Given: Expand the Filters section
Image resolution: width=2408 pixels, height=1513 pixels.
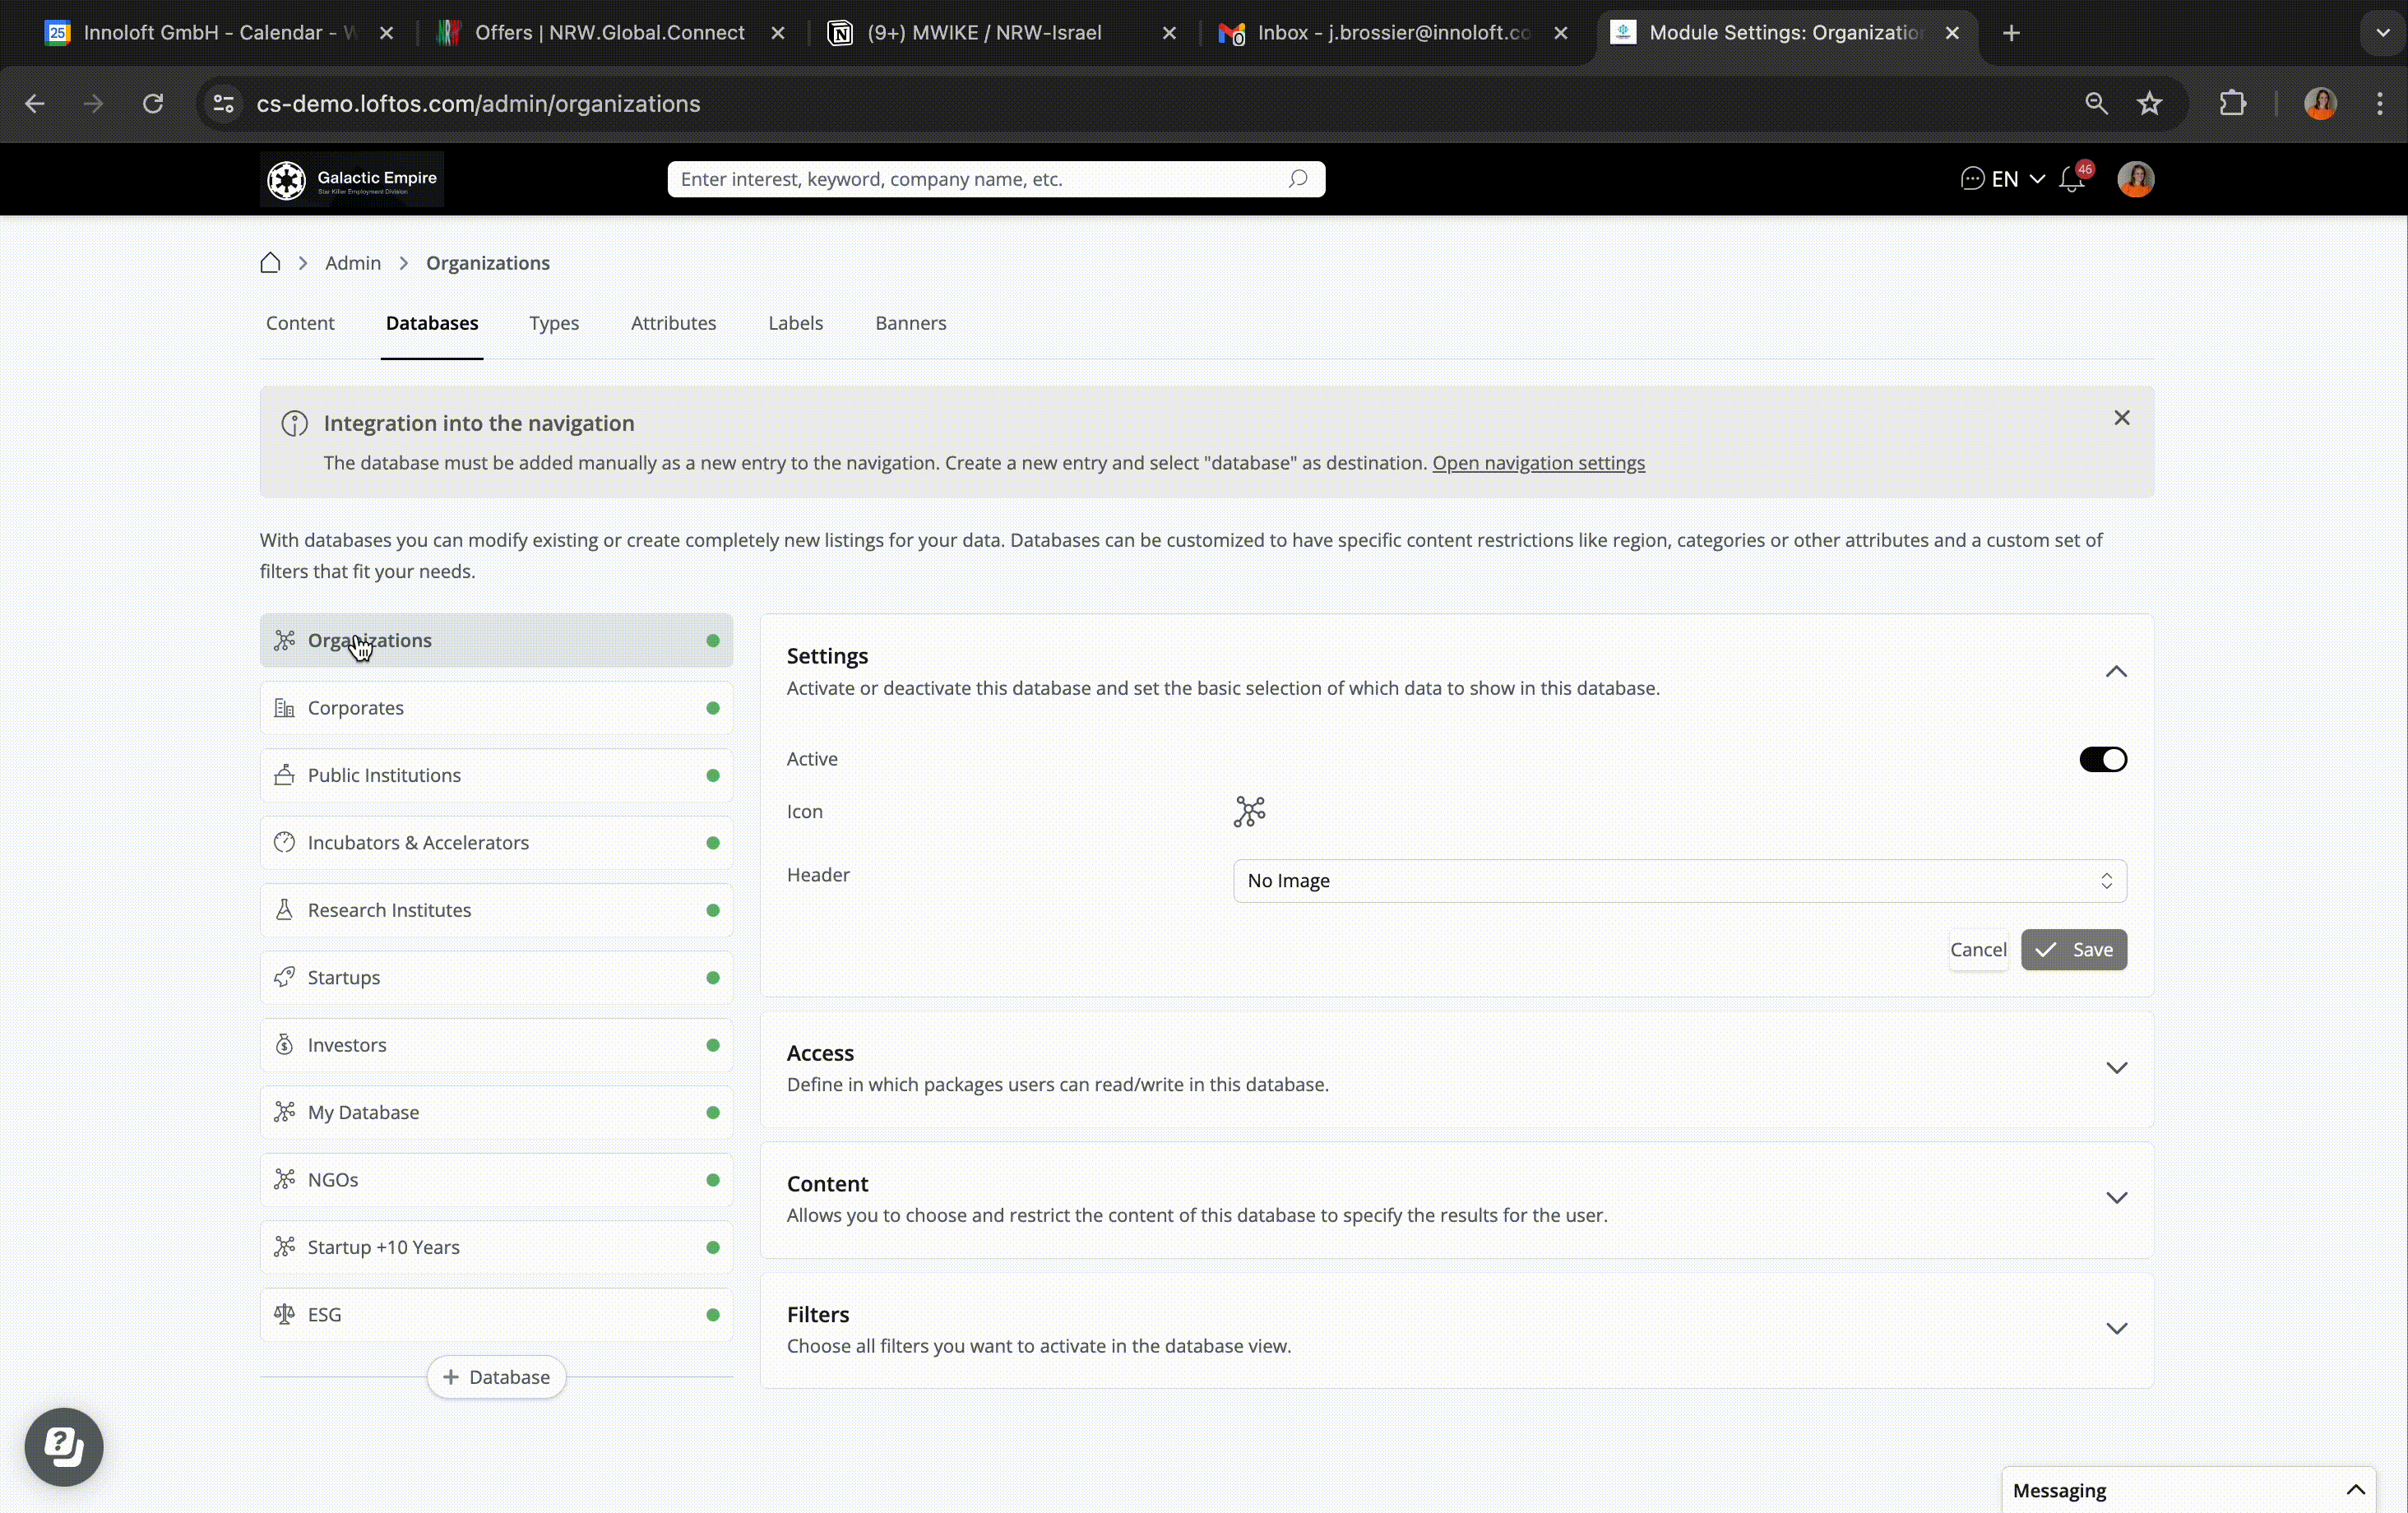Looking at the screenshot, I should click(x=2116, y=1329).
